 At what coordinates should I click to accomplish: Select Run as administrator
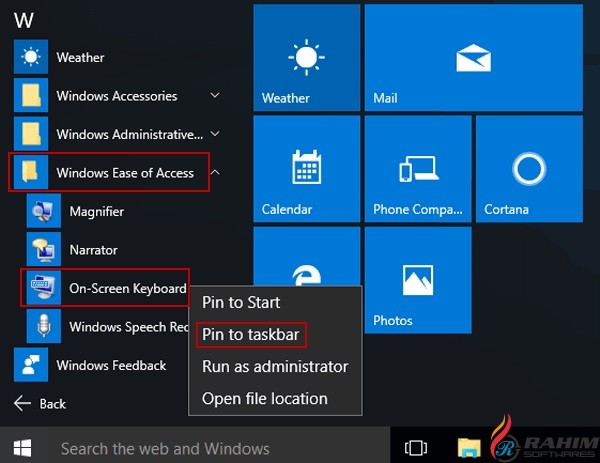tap(275, 367)
